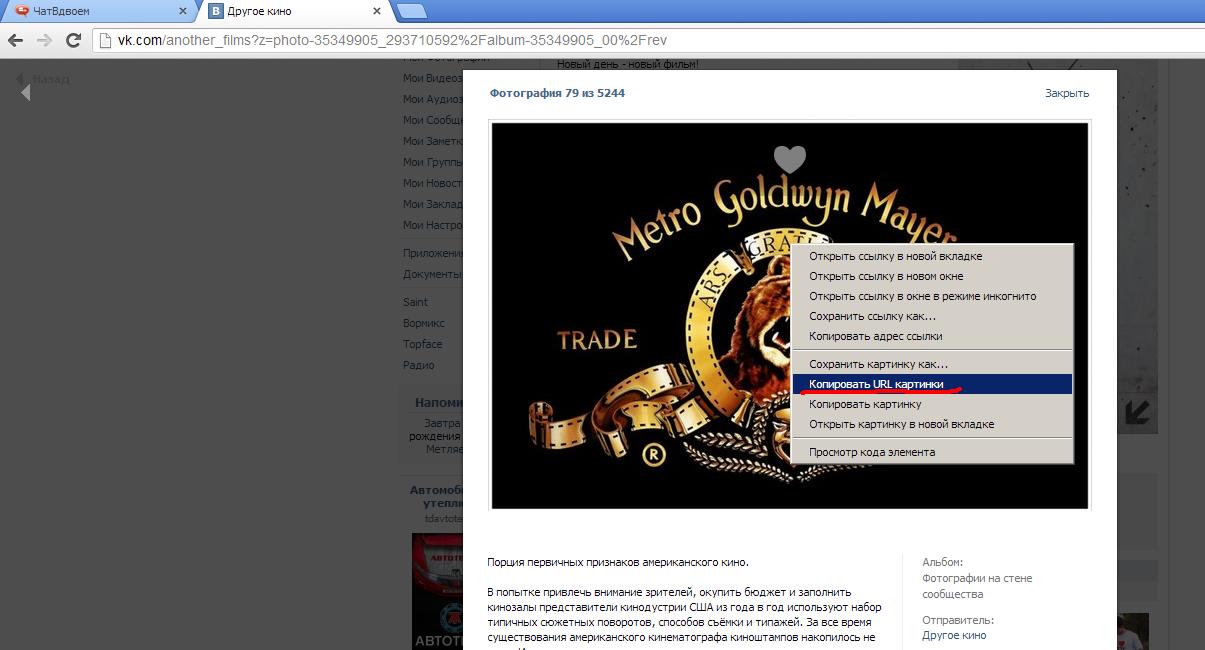
Task: Reload the page with refresh icon
Action: pos(73,41)
